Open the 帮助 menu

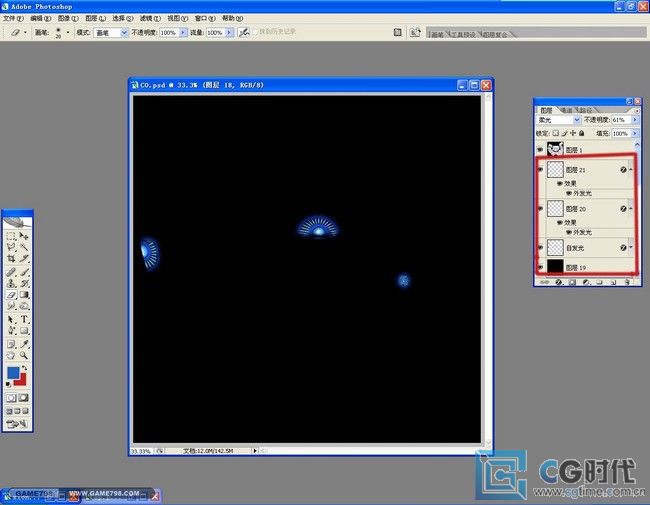[233, 18]
